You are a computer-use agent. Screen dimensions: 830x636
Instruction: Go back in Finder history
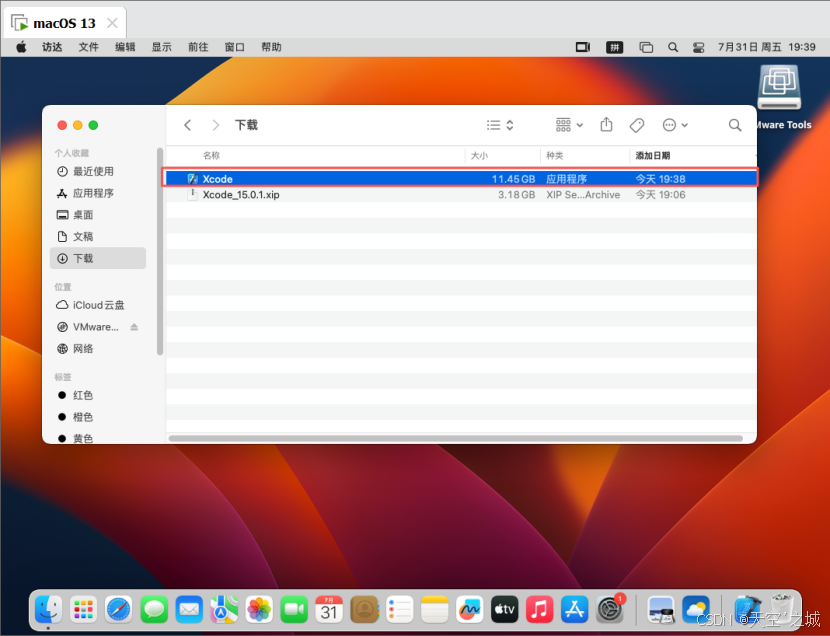click(187, 125)
